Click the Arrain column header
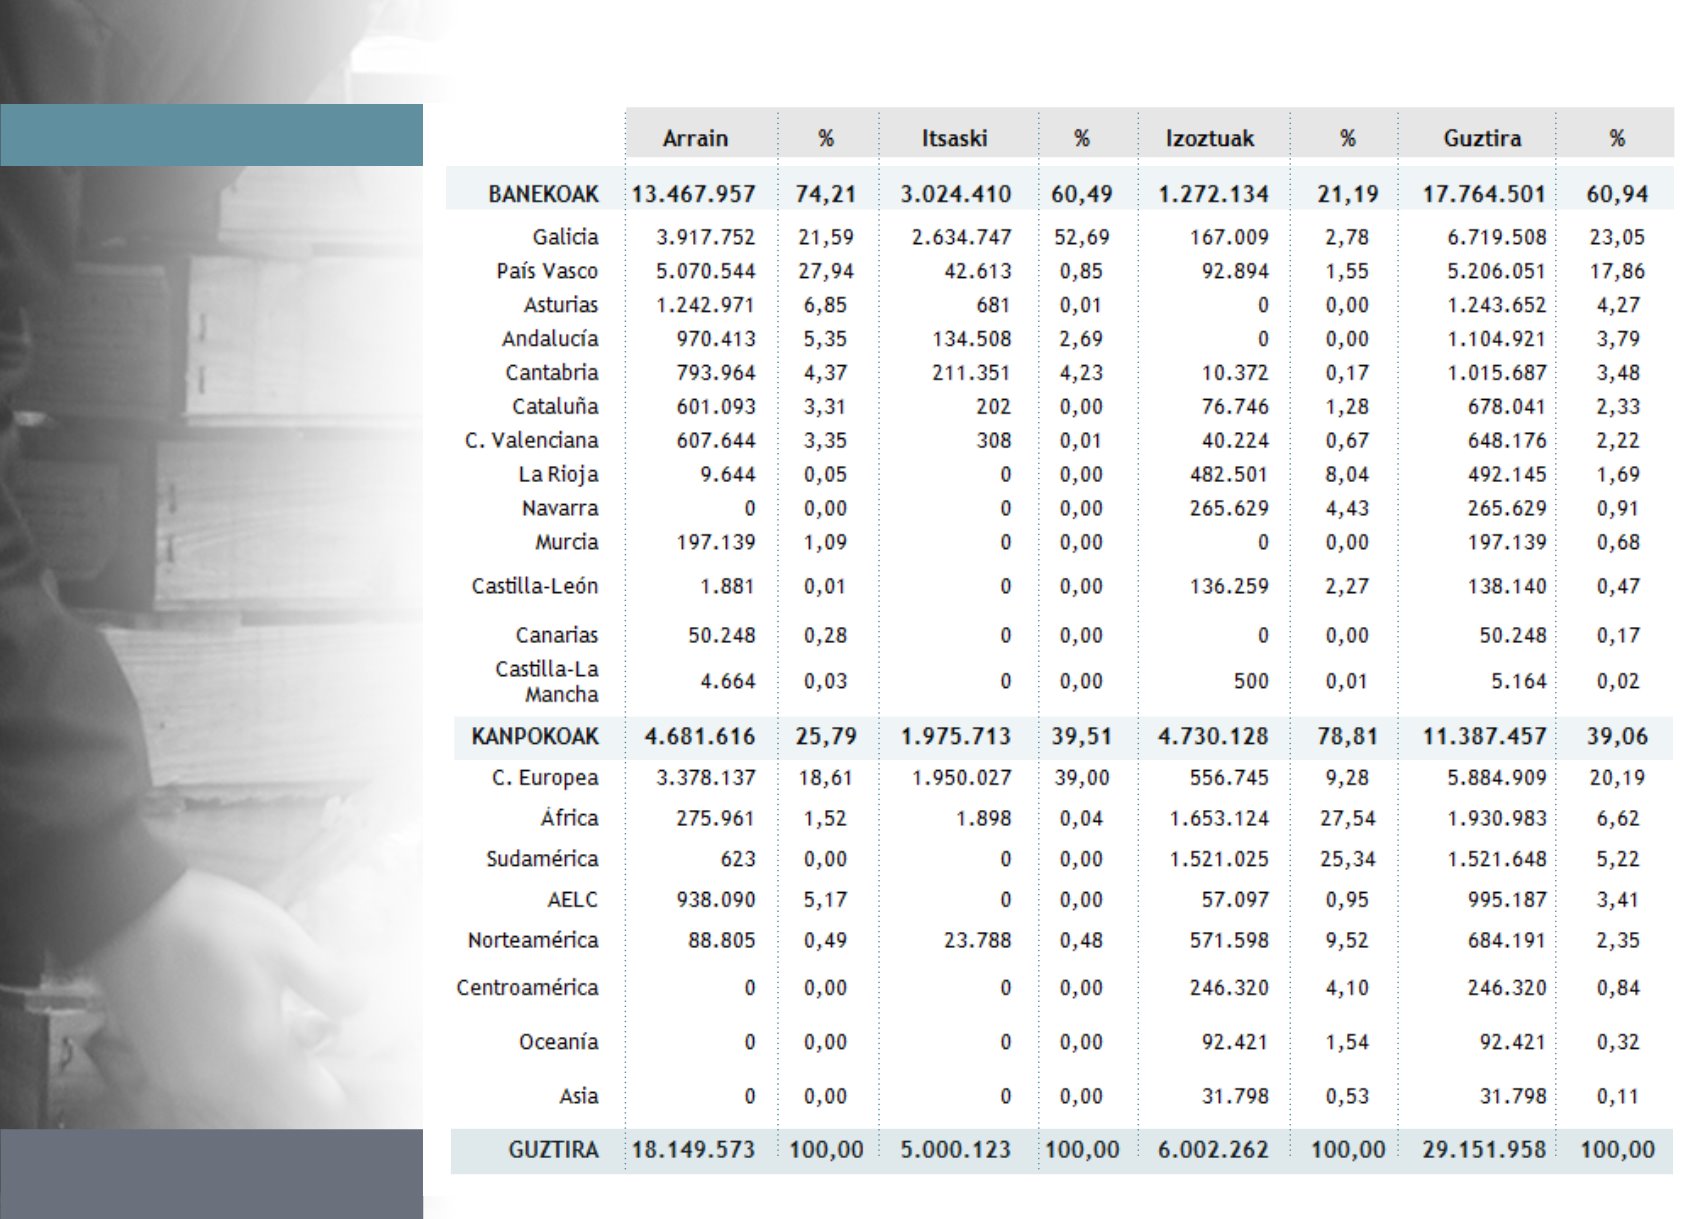This screenshot has height=1219, width=1705. [695, 138]
